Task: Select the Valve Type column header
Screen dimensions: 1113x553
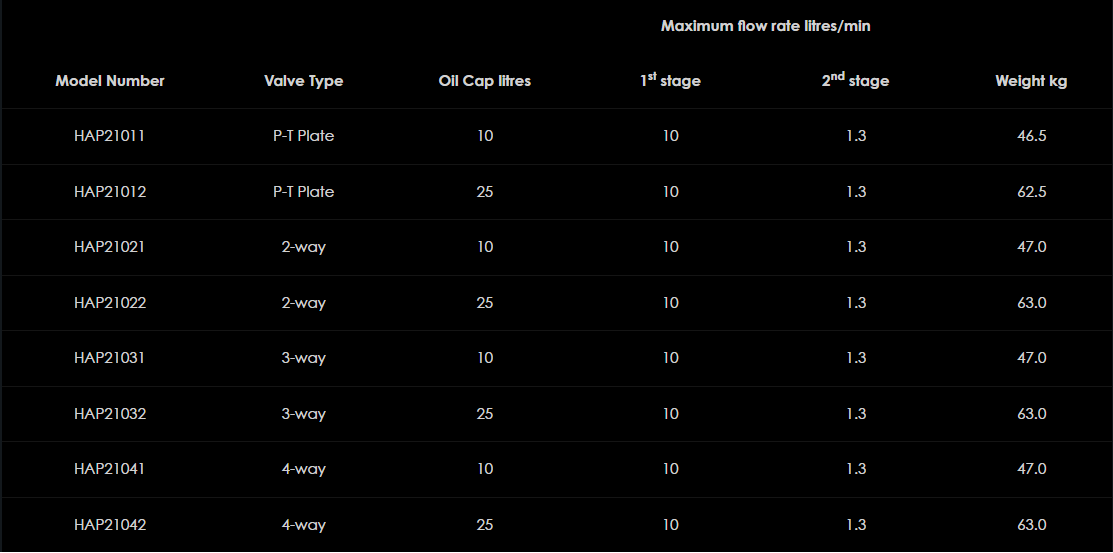Action: tap(303, 81)
